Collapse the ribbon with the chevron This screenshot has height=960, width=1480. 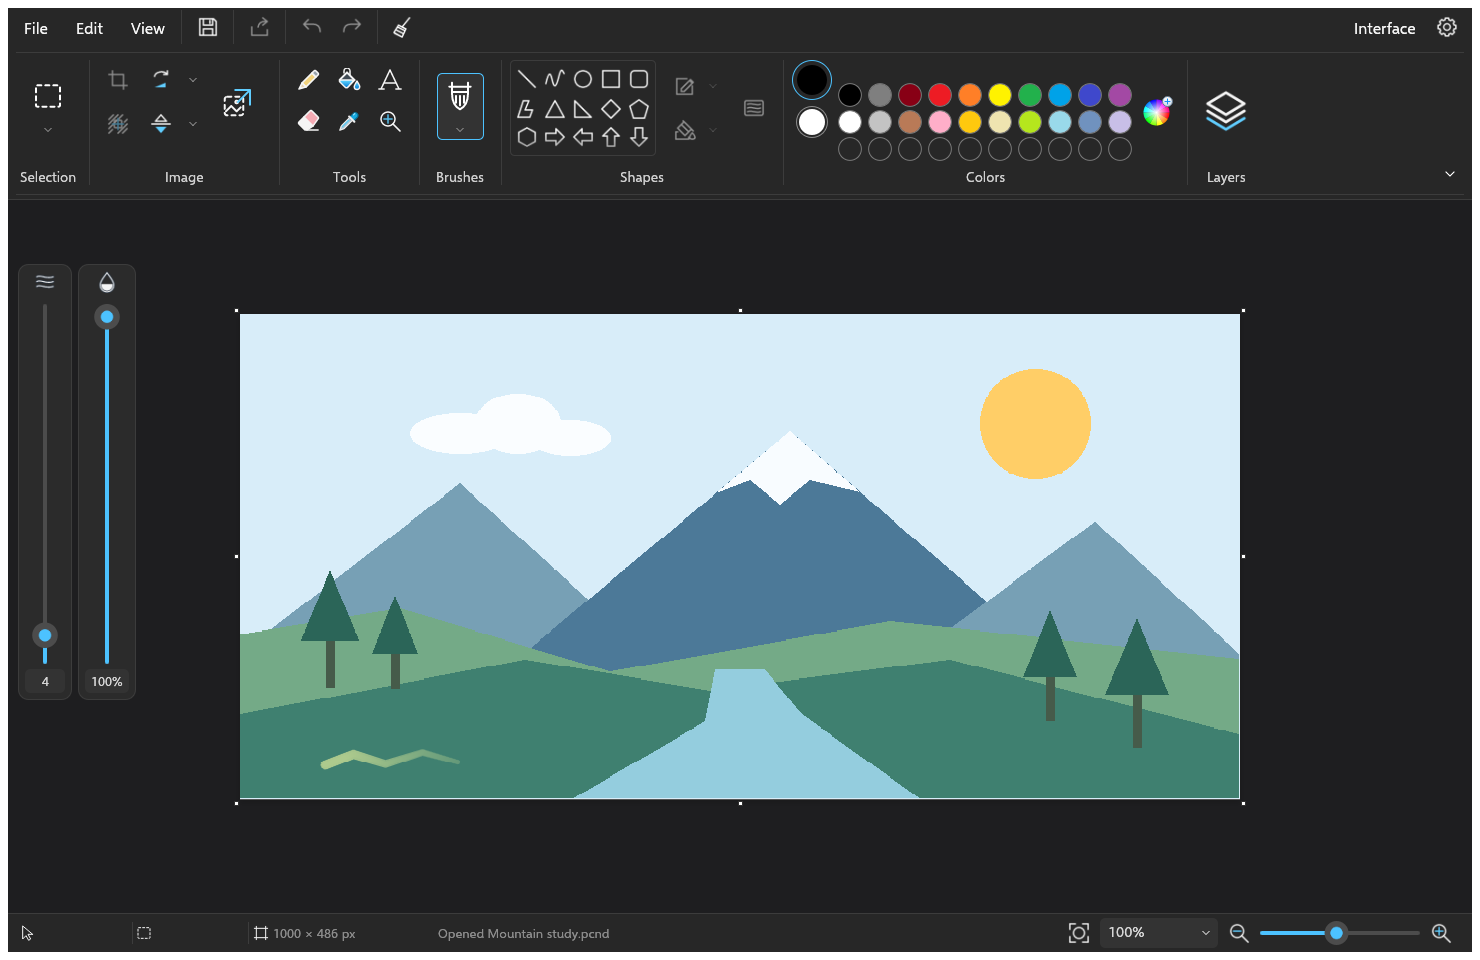click(1450, 174)
